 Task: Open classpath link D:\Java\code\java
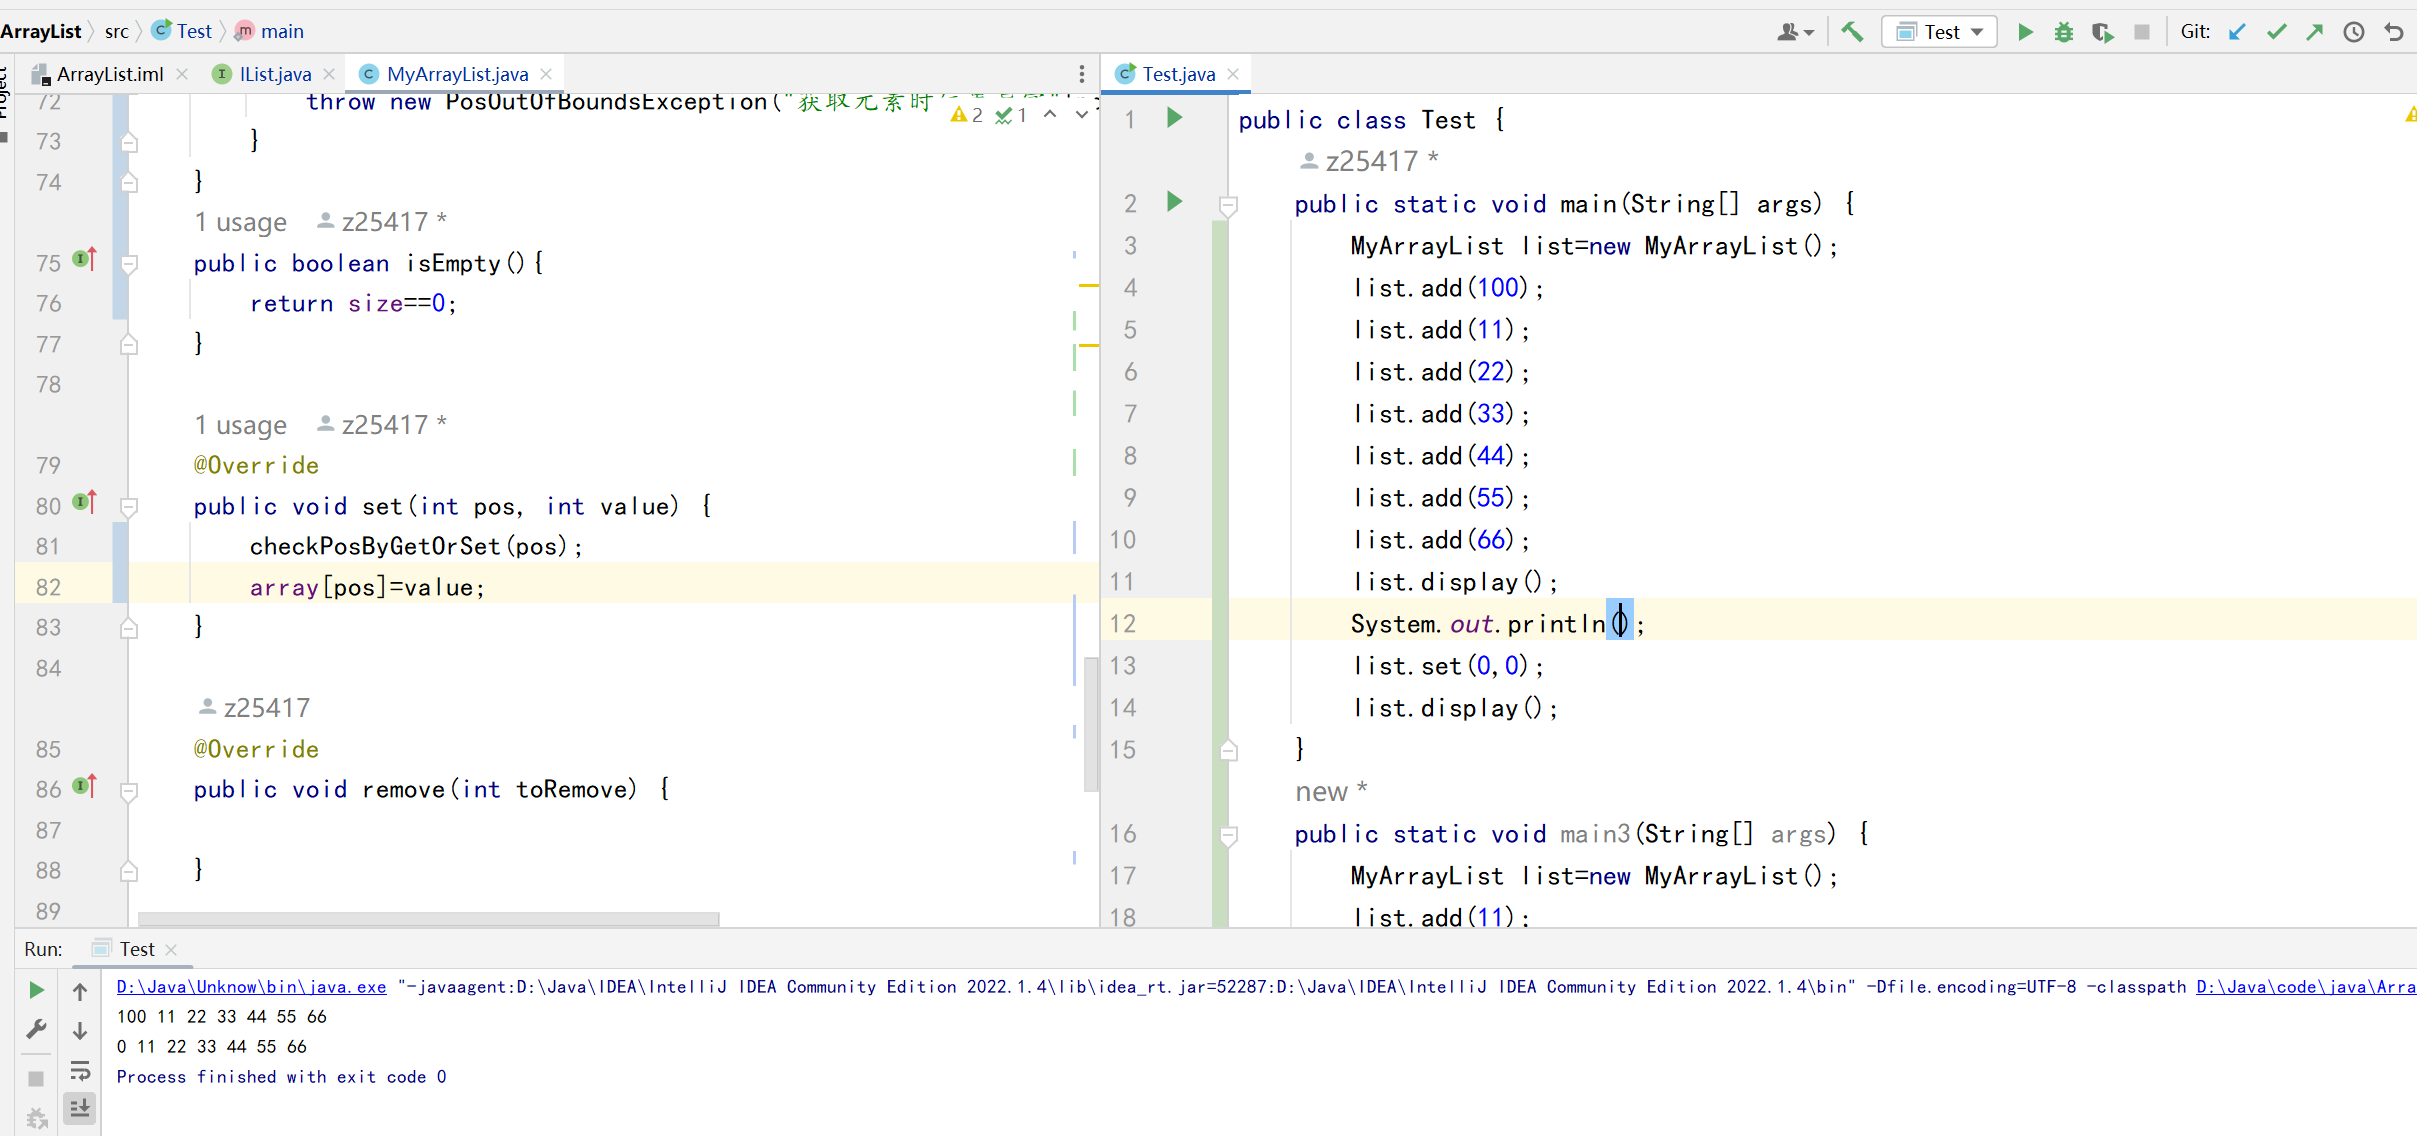click(x=2306, y=987)
